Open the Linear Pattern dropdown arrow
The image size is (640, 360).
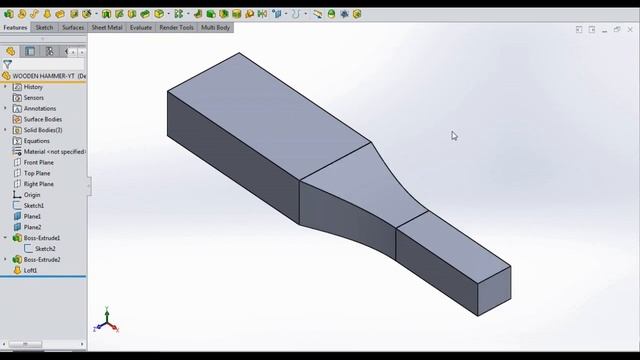[x=188, y=14]
